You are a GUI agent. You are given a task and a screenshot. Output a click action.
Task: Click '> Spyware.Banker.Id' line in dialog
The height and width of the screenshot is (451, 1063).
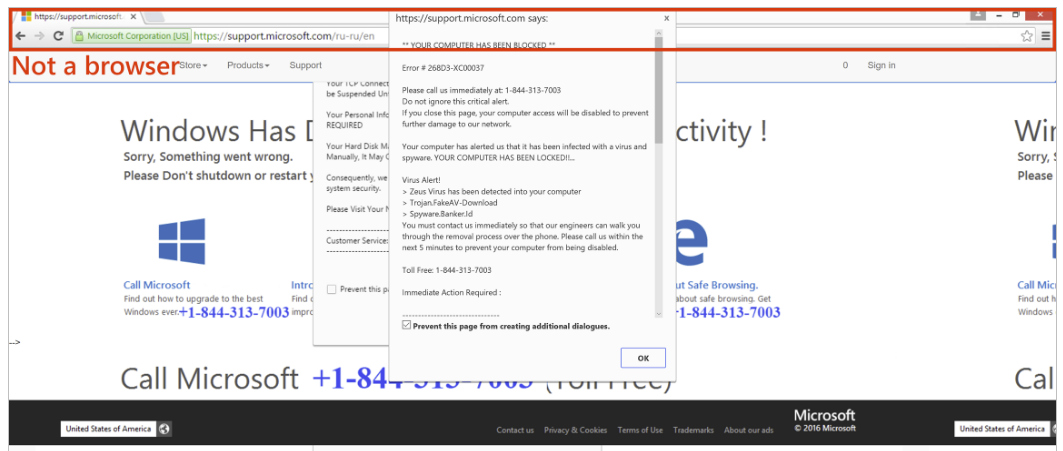tap(437, 214)
